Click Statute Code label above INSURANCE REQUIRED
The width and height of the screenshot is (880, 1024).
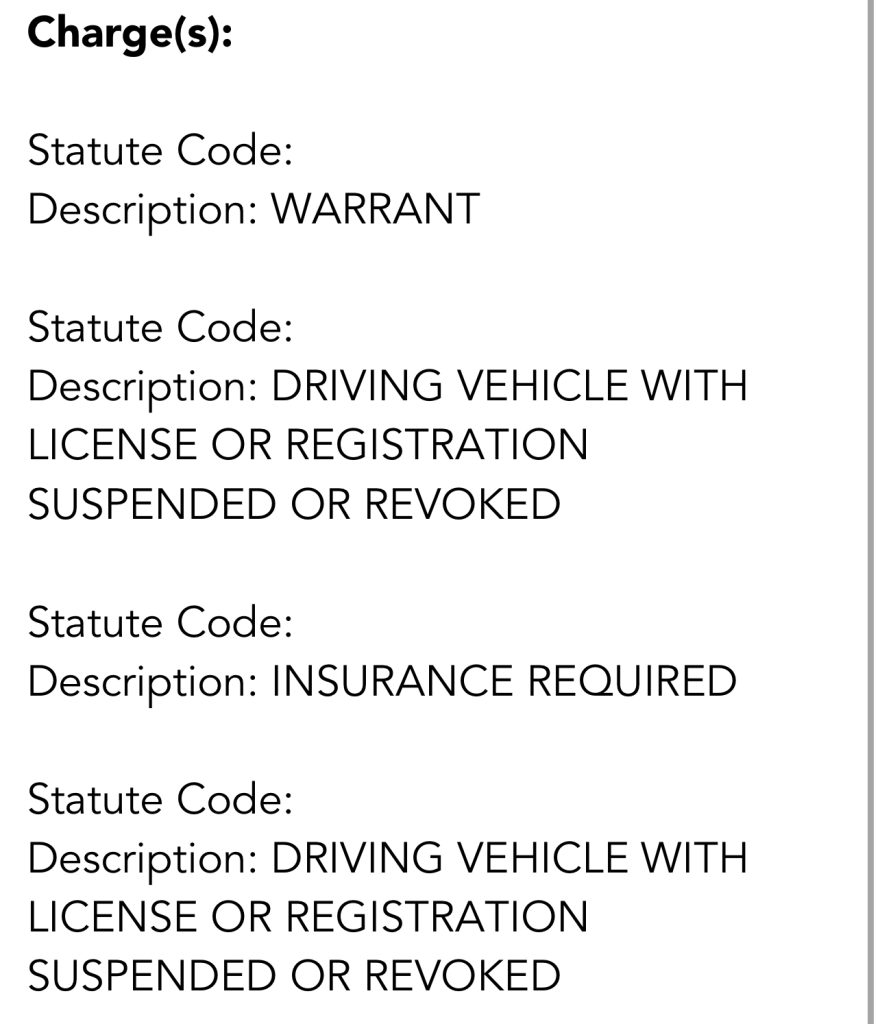(160, 623)
